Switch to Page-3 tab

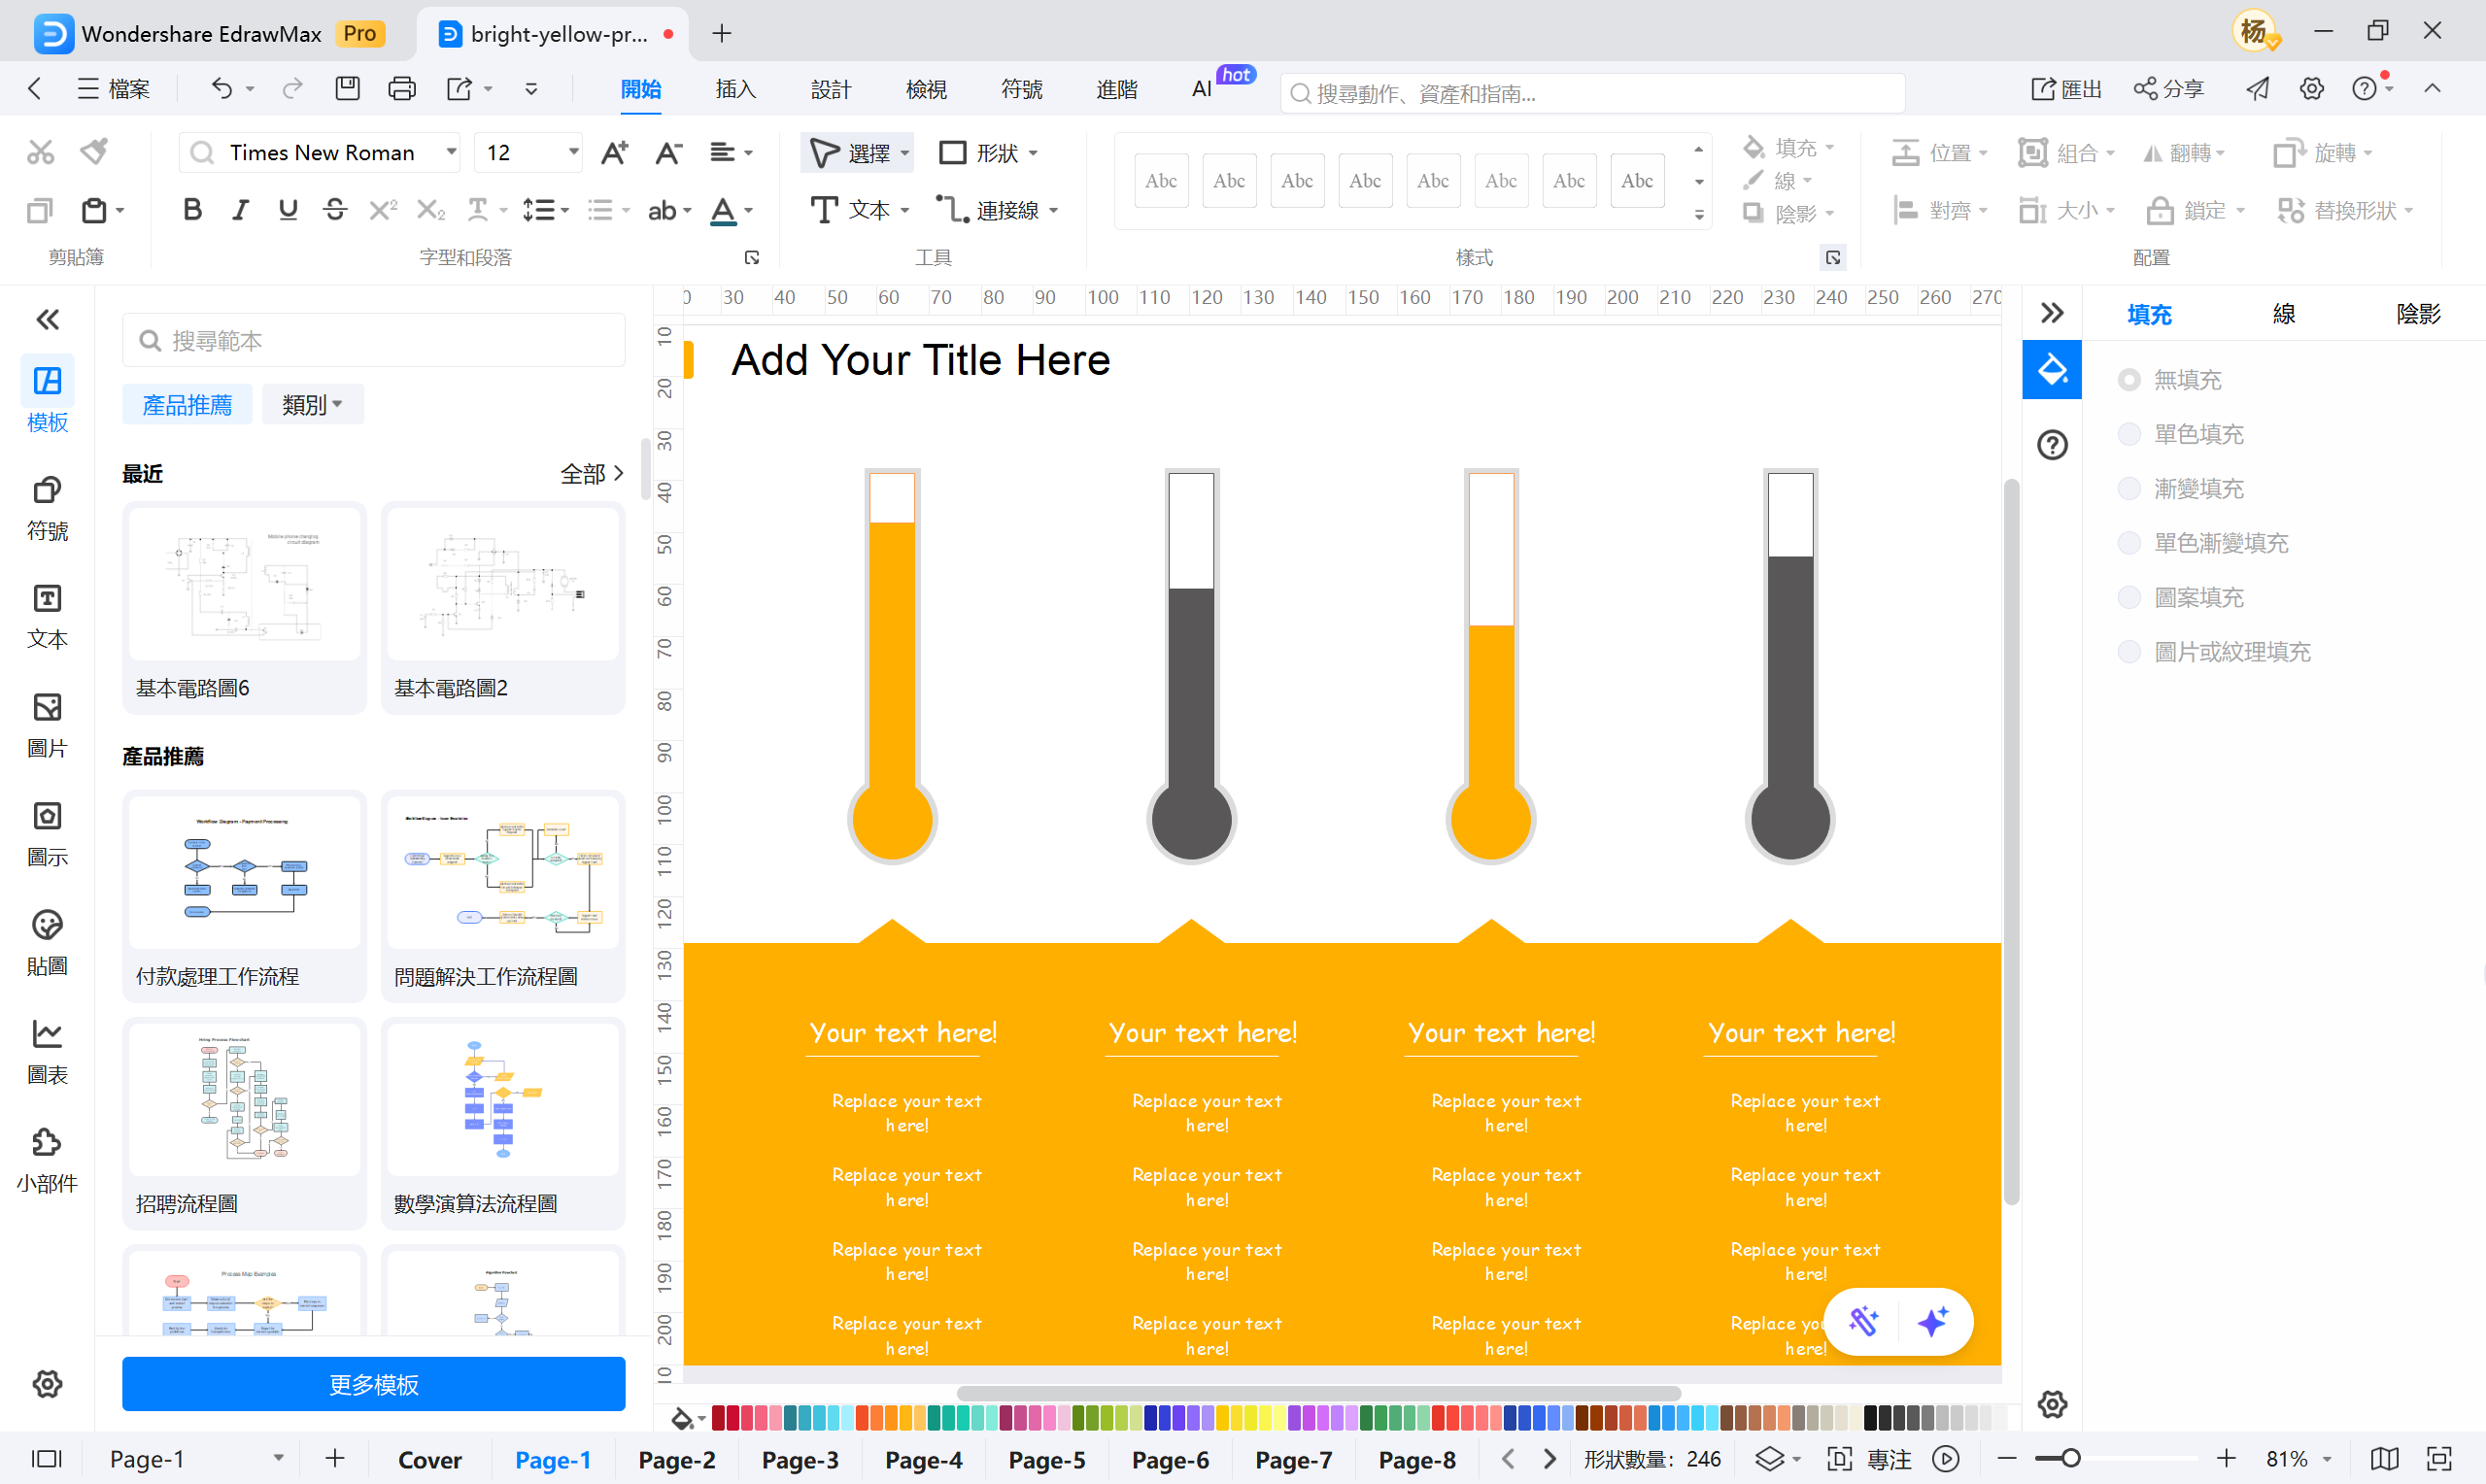(800, 1460)
